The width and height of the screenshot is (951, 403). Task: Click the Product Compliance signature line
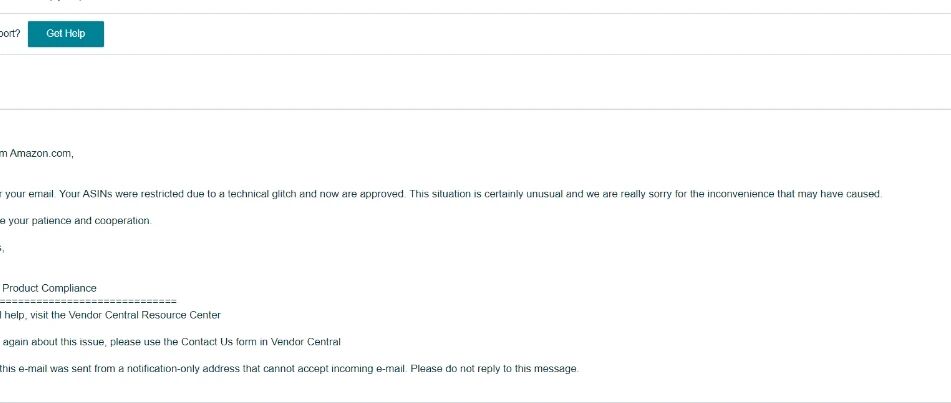(49, 288)
